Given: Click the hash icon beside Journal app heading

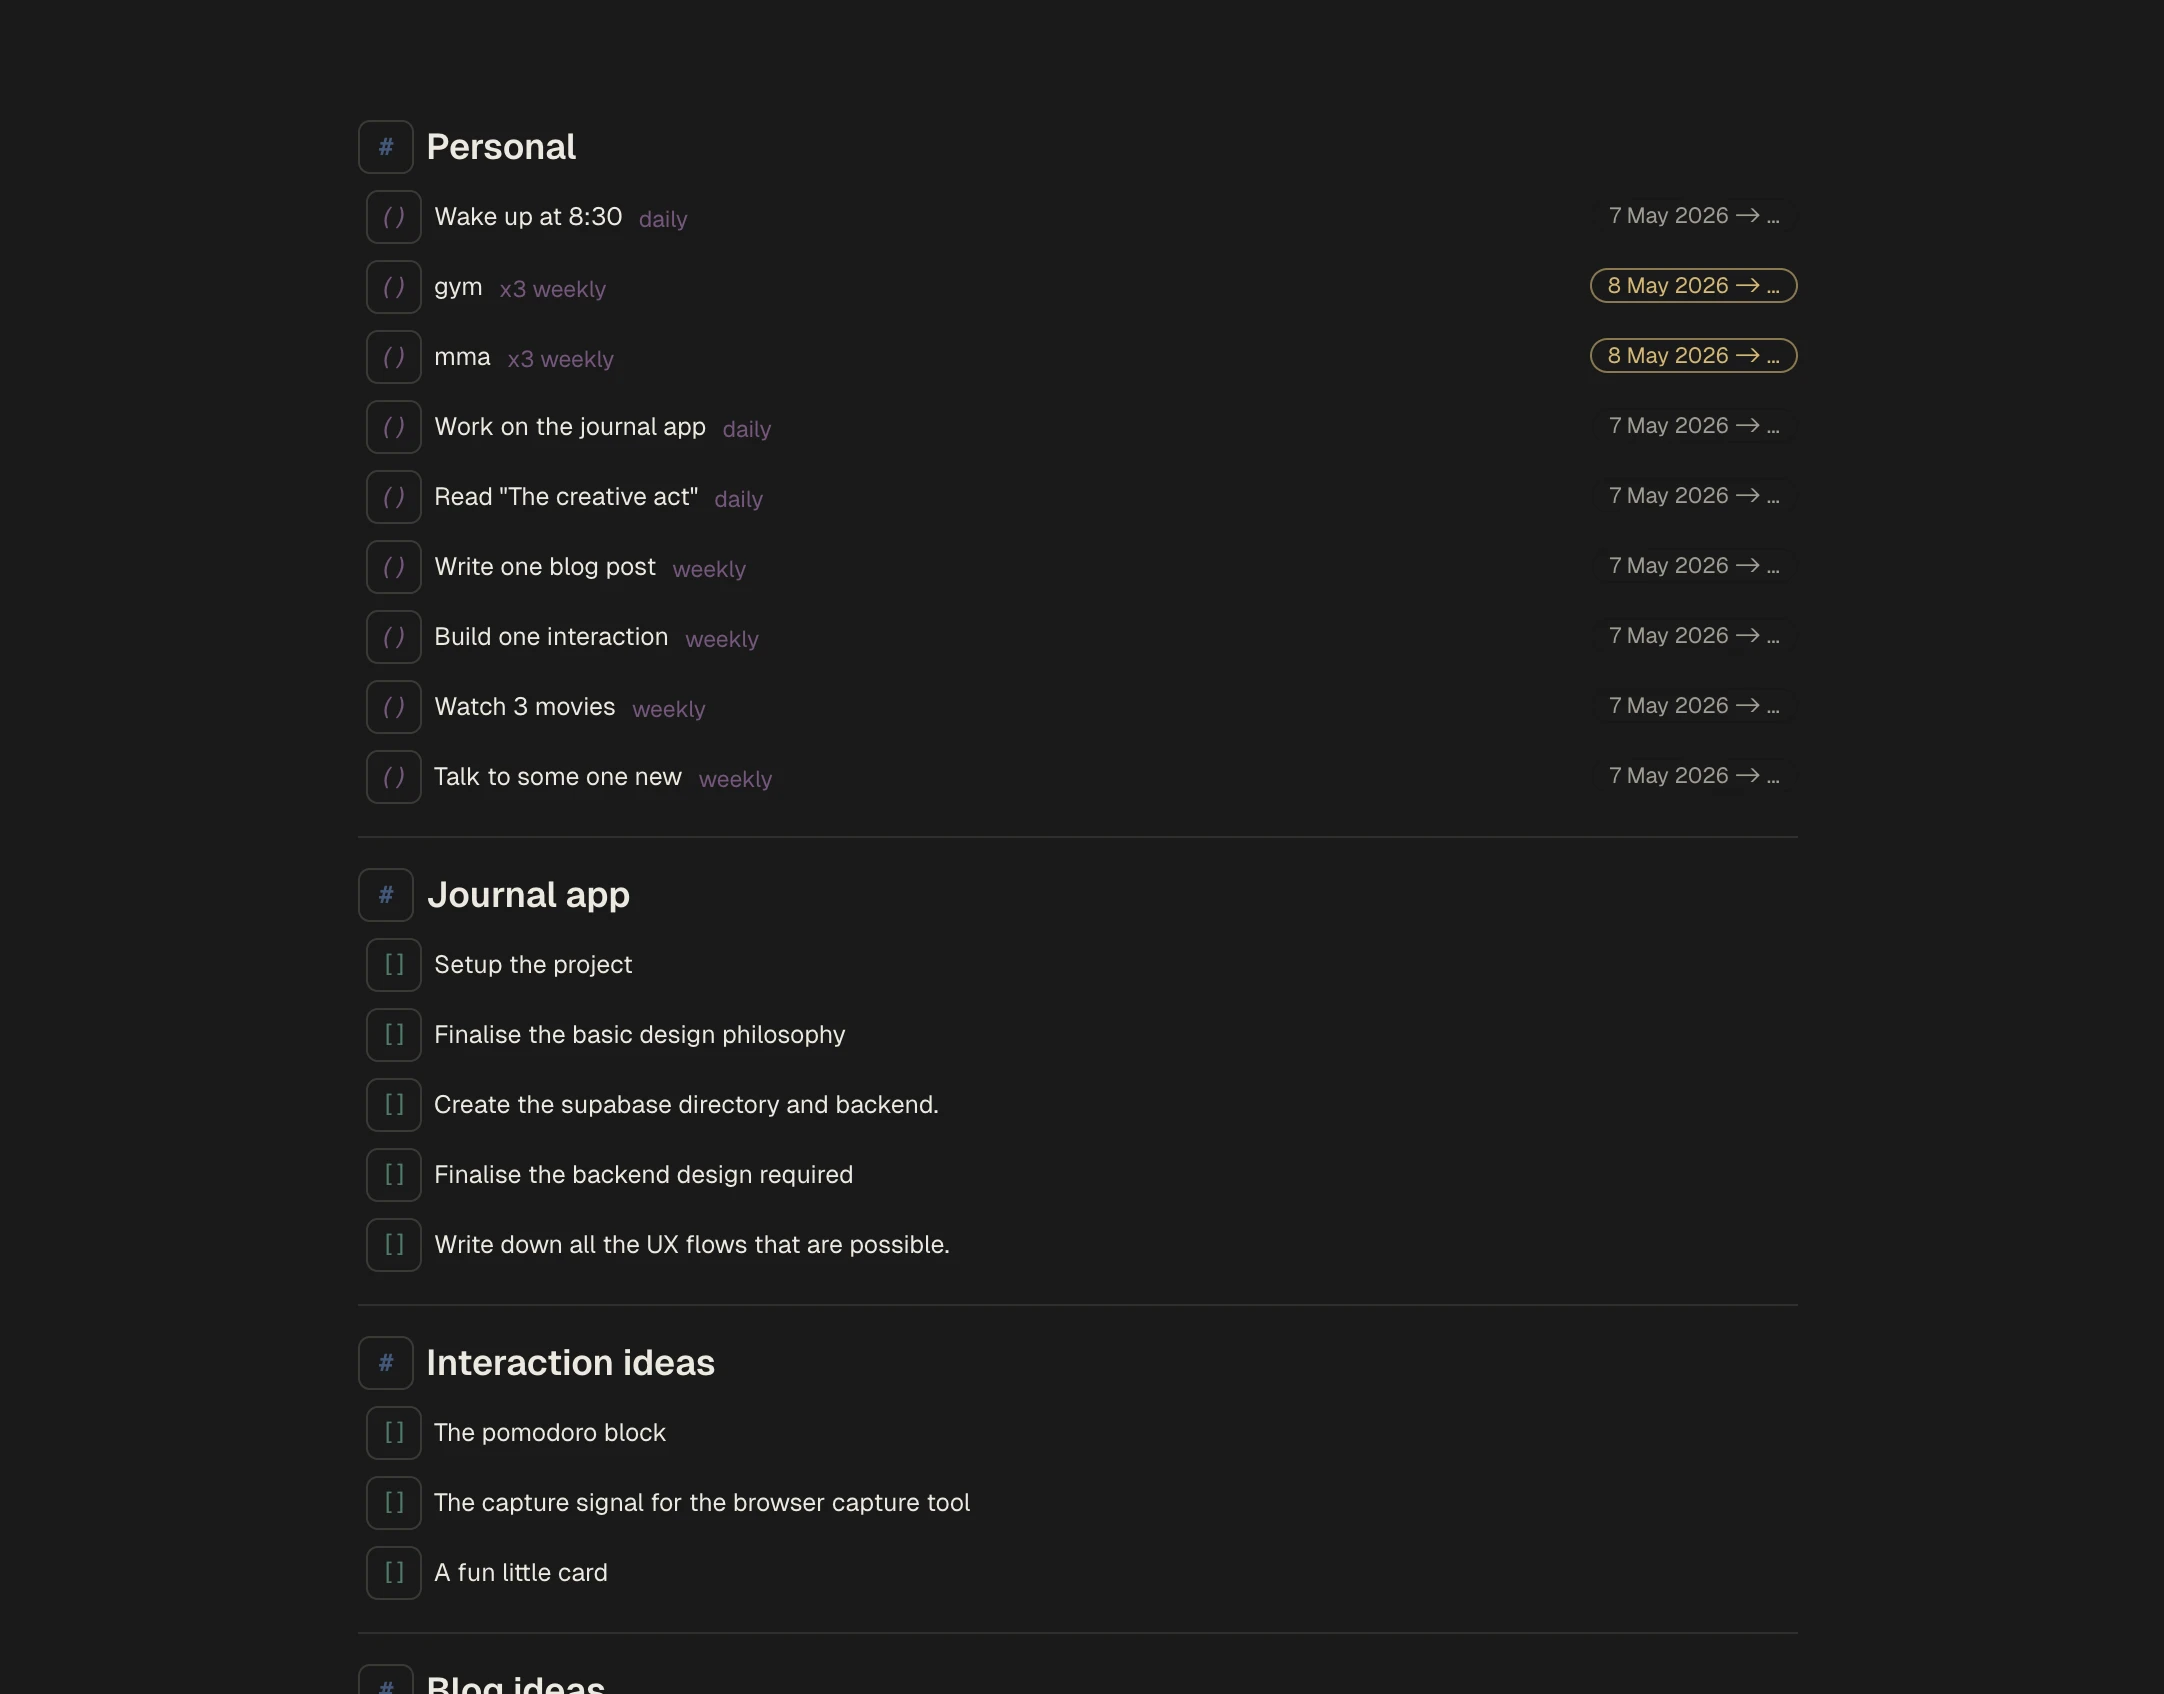Looking at the screenshot, I should [386, 895].
